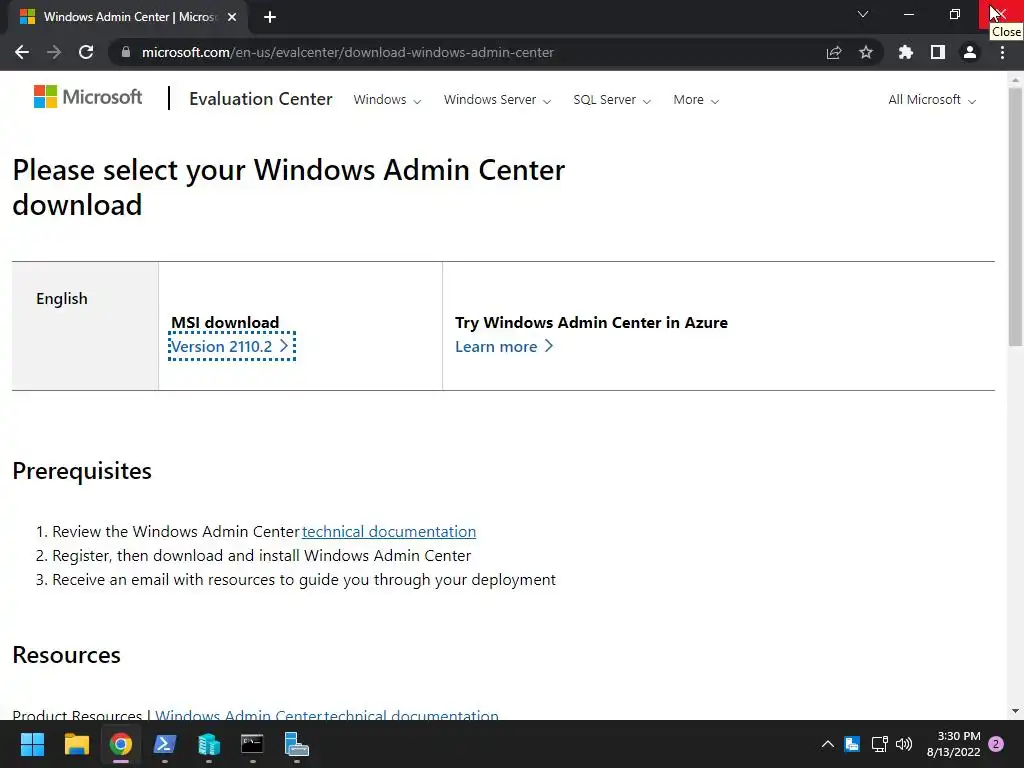The height and width of the screenshot is (768, 1024).
Task: Open a new browser tab
Action: (270, 17)
